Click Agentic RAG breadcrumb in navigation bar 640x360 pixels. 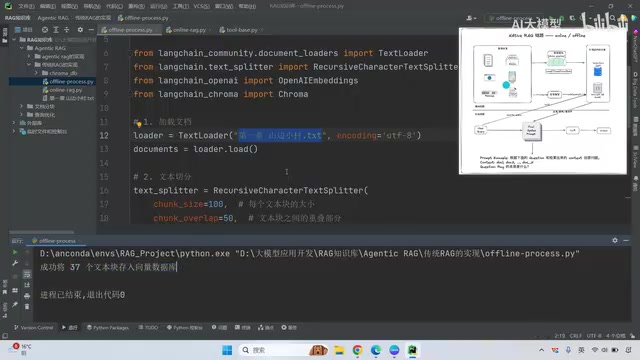pos(53,18)
